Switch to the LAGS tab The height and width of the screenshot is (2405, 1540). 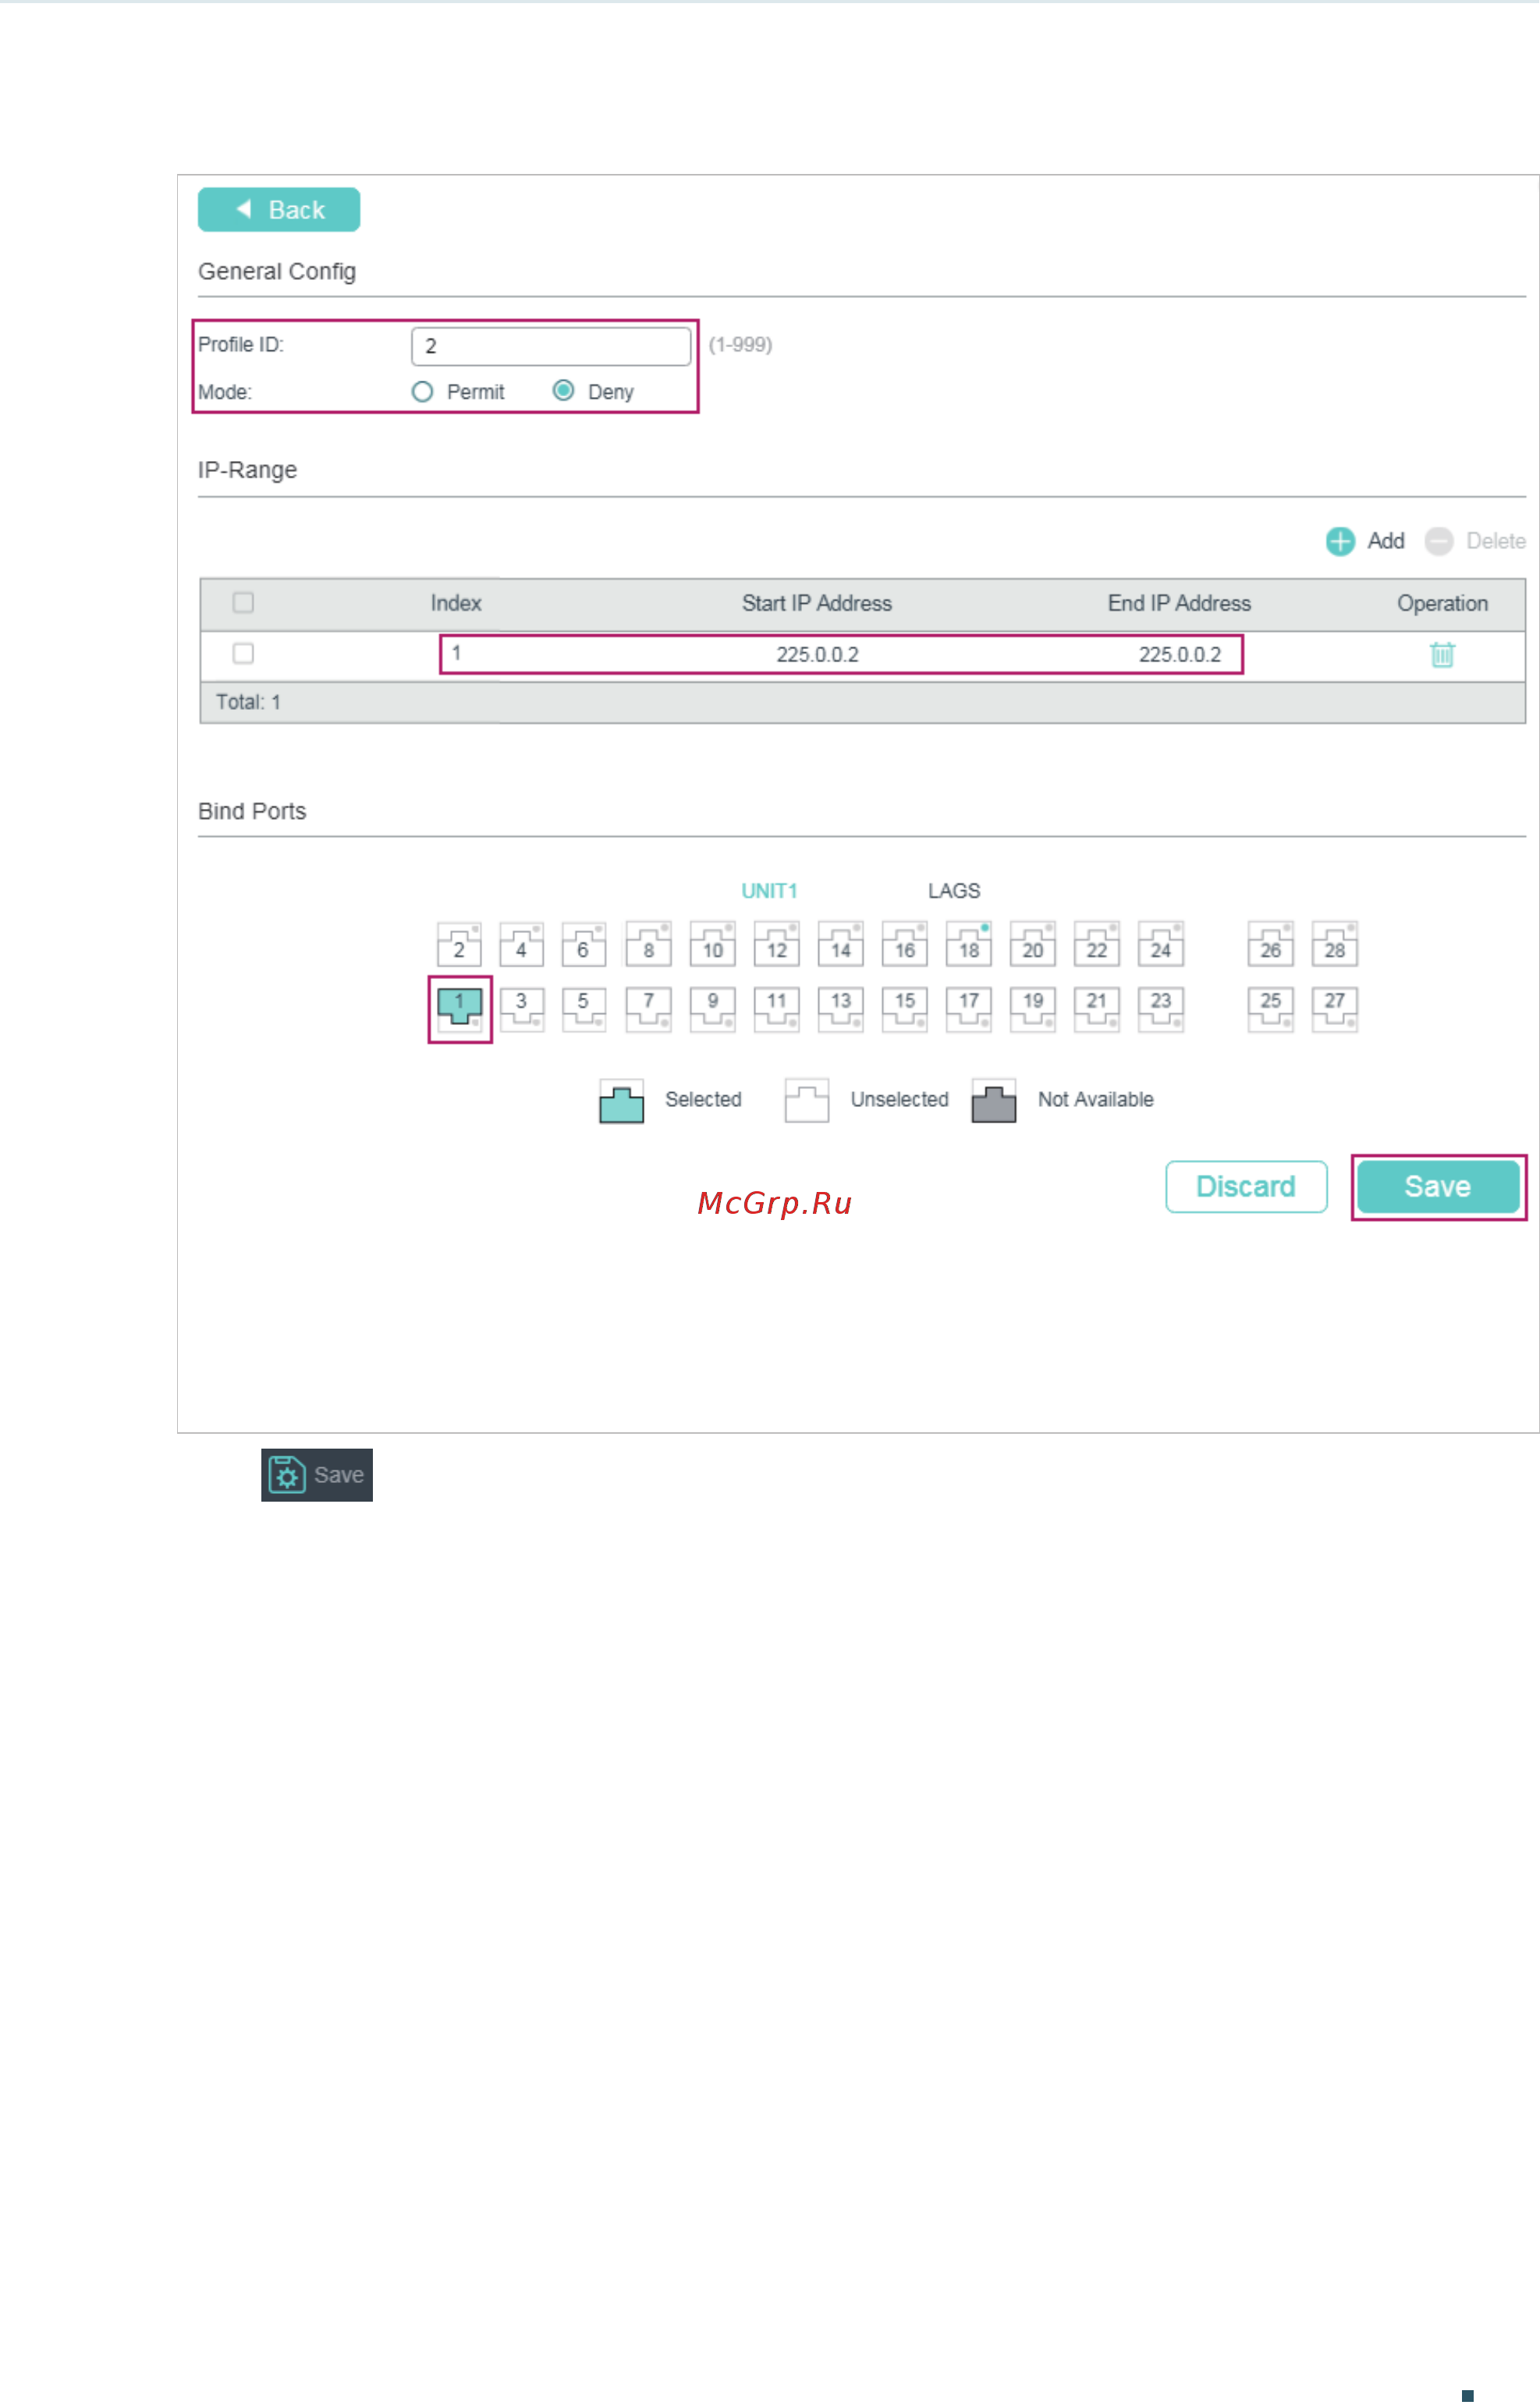(954, 891)
